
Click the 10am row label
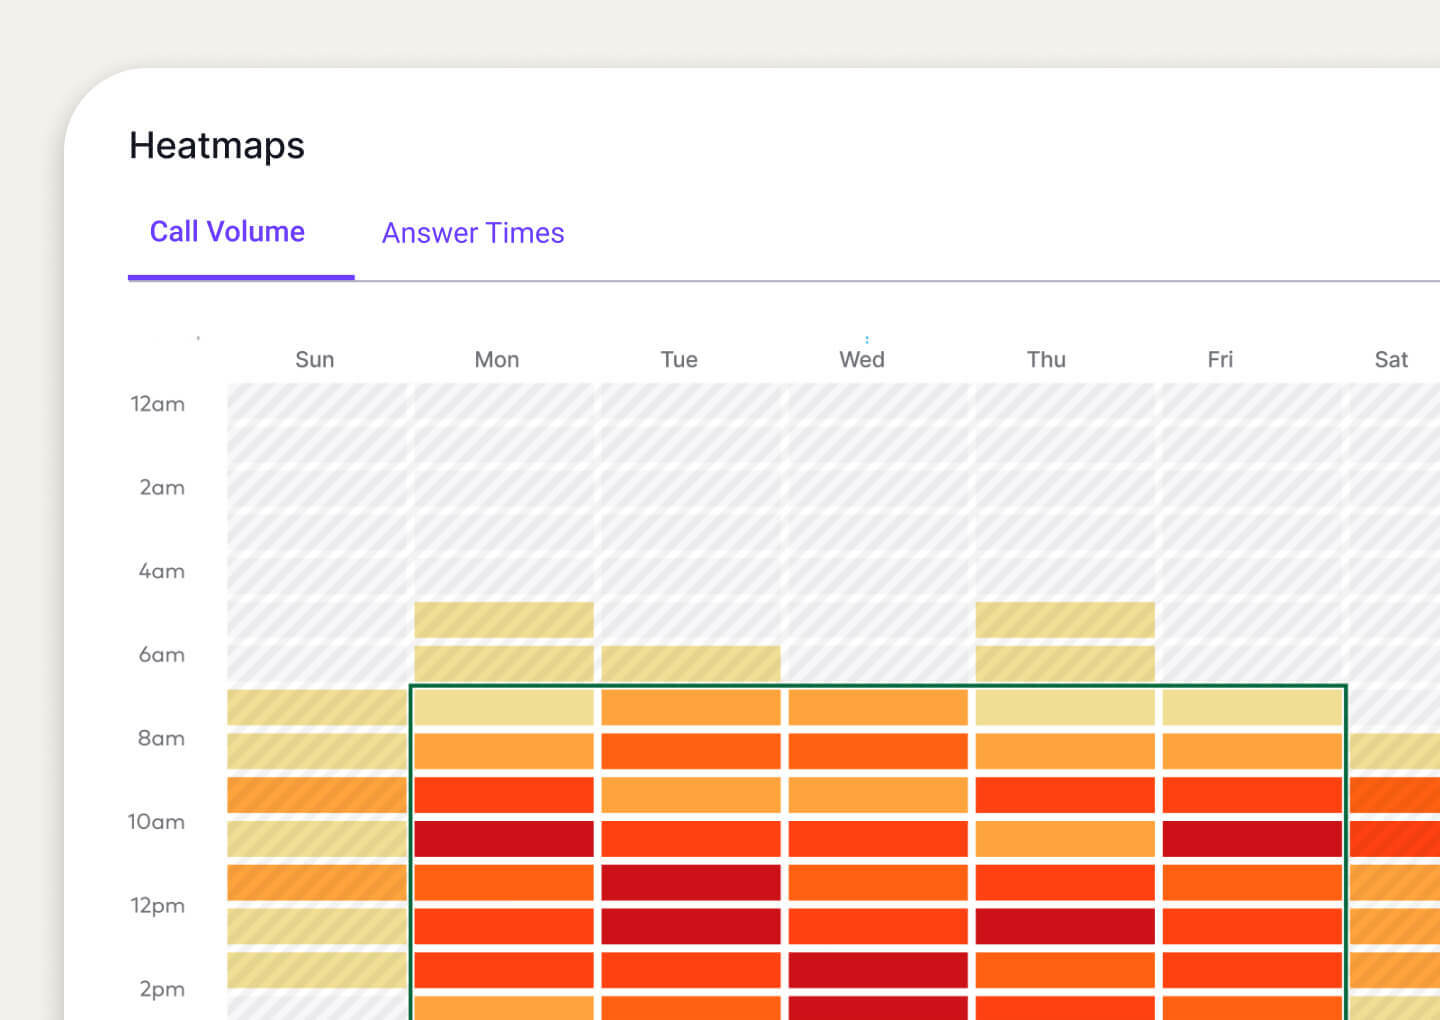[x=156, y=822]
